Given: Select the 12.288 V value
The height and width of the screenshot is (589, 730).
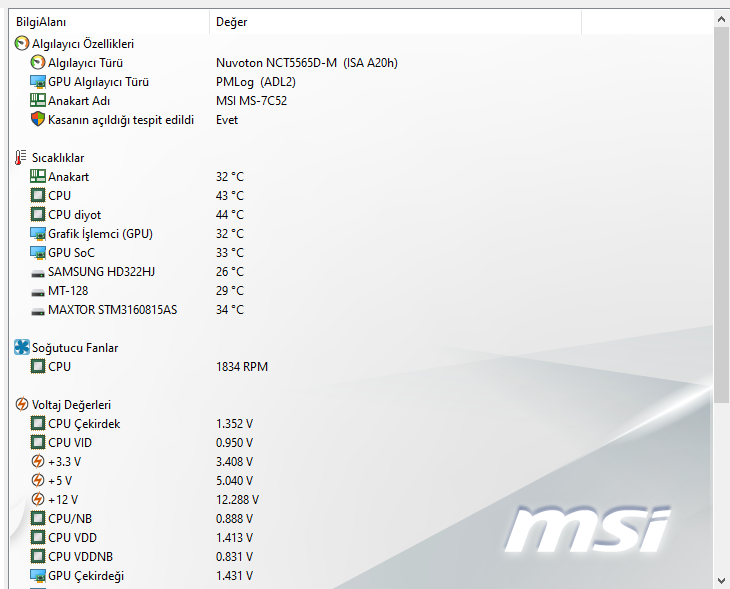Looking at the screenshot, I should [x=237, y=500].
